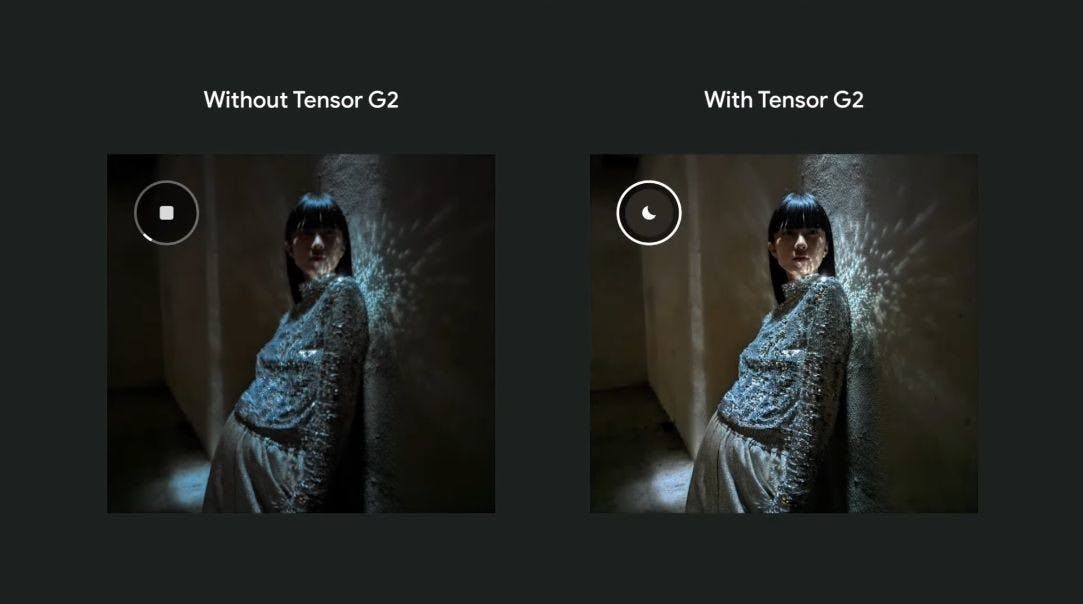Select the "With Tensor G2" heading
Image resolution: width=1083 pixels, height=604 pixels.
pyautogui.click(x=784, y=100)
